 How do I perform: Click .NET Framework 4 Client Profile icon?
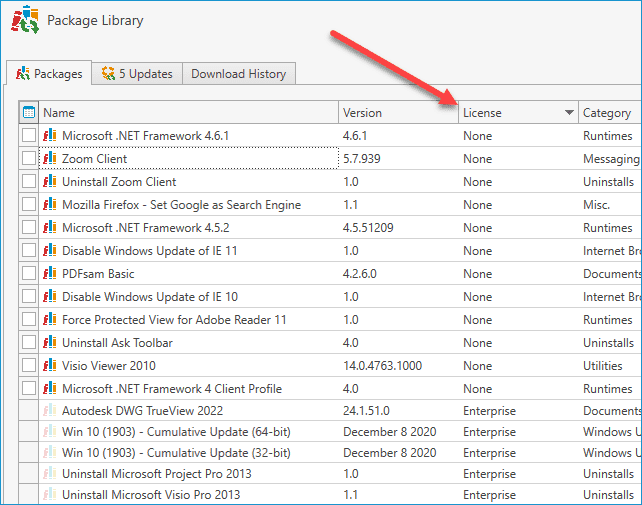[50, 387]
